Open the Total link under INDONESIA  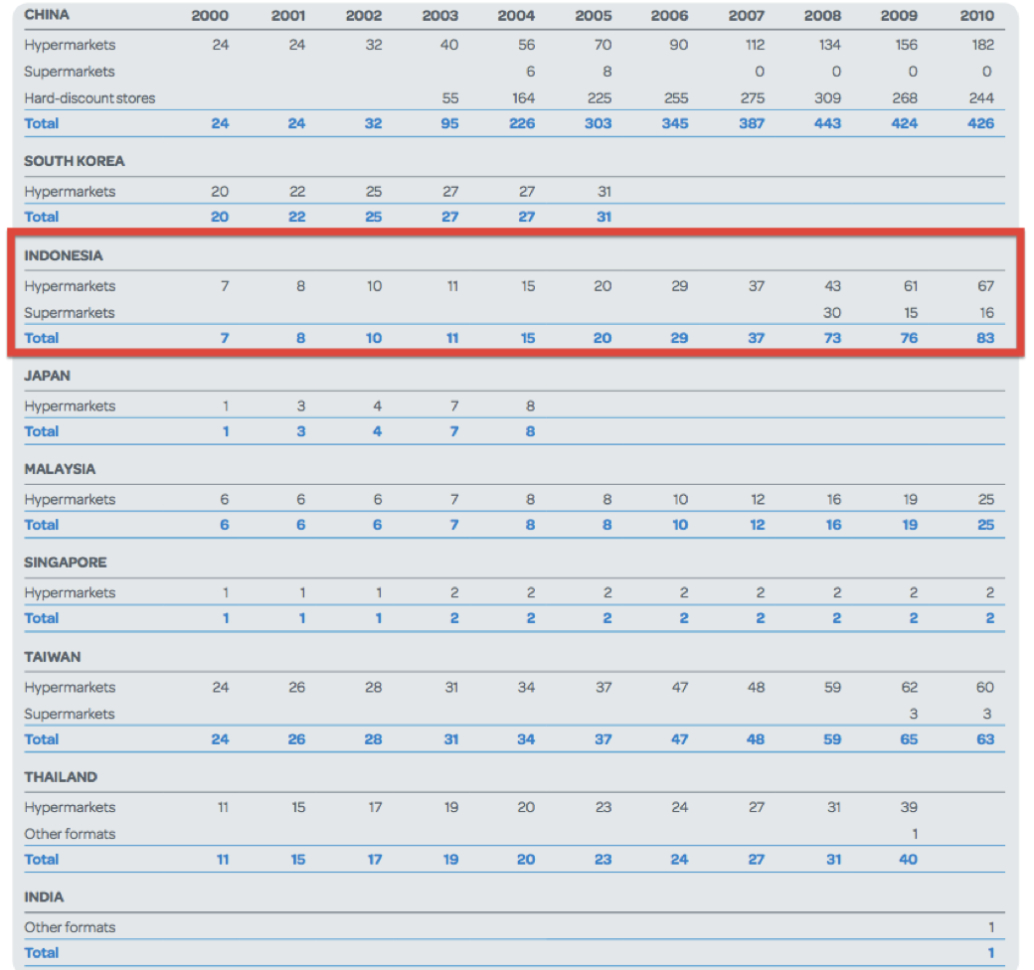[41, 338]
